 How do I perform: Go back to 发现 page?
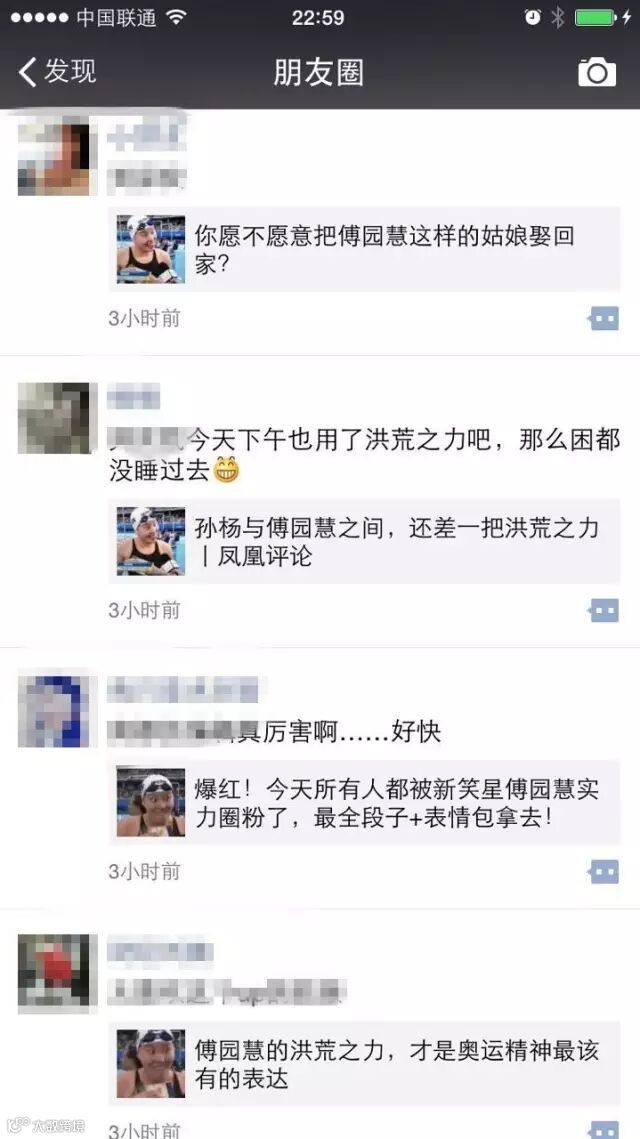(57, 72)
